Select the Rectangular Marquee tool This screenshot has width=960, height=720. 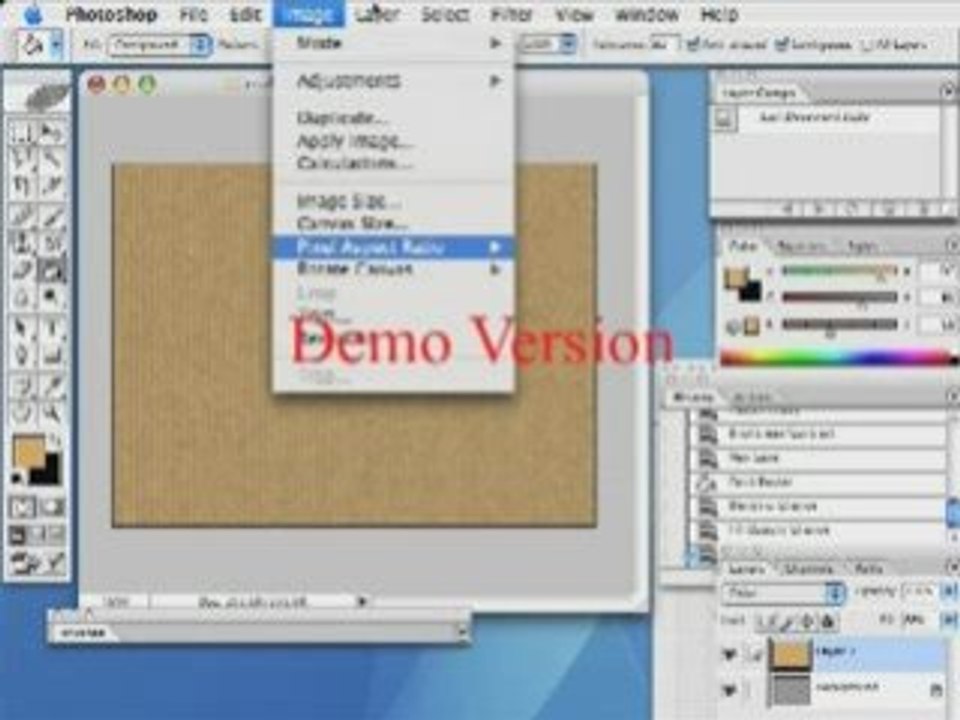[x=22, y=132]
